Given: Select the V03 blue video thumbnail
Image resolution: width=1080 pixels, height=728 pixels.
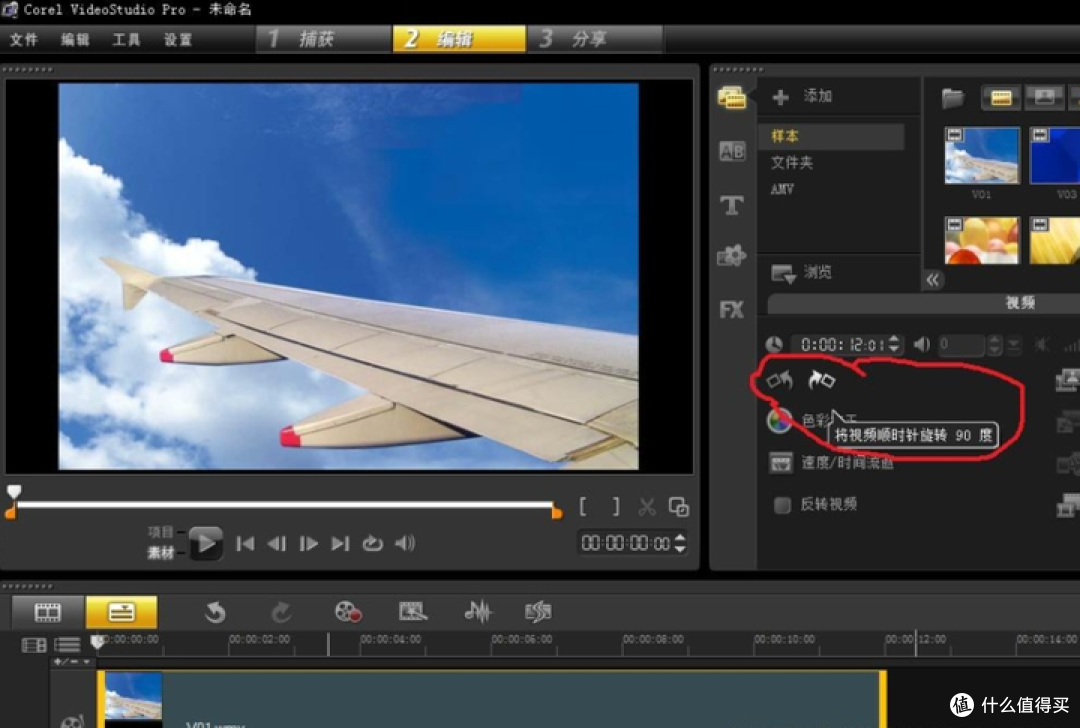Looking at the screenshot, I should 1055,156.
